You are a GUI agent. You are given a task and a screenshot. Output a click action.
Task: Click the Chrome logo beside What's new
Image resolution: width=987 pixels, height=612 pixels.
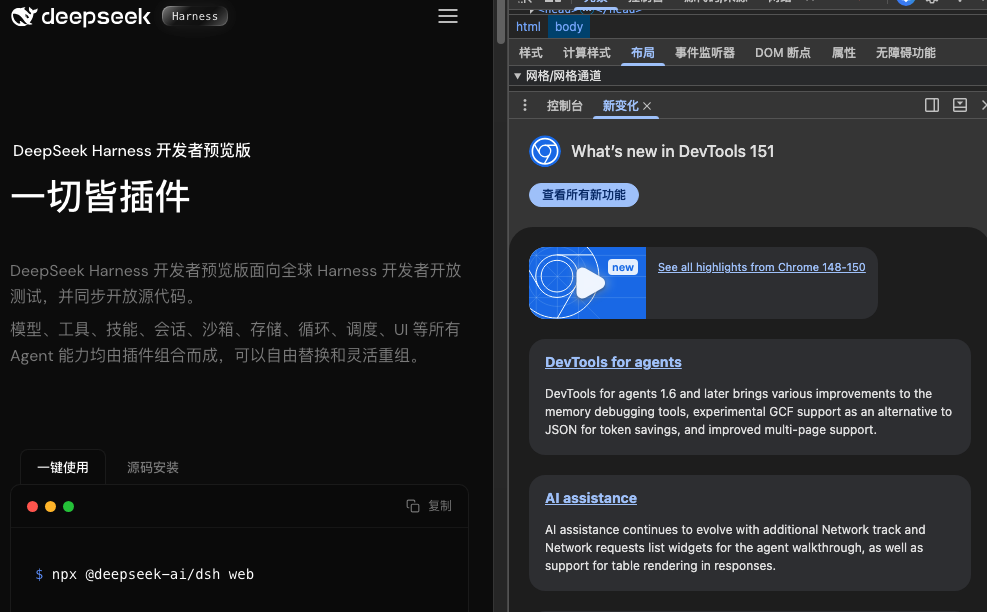pyautogui.click(x=545, y=151)
